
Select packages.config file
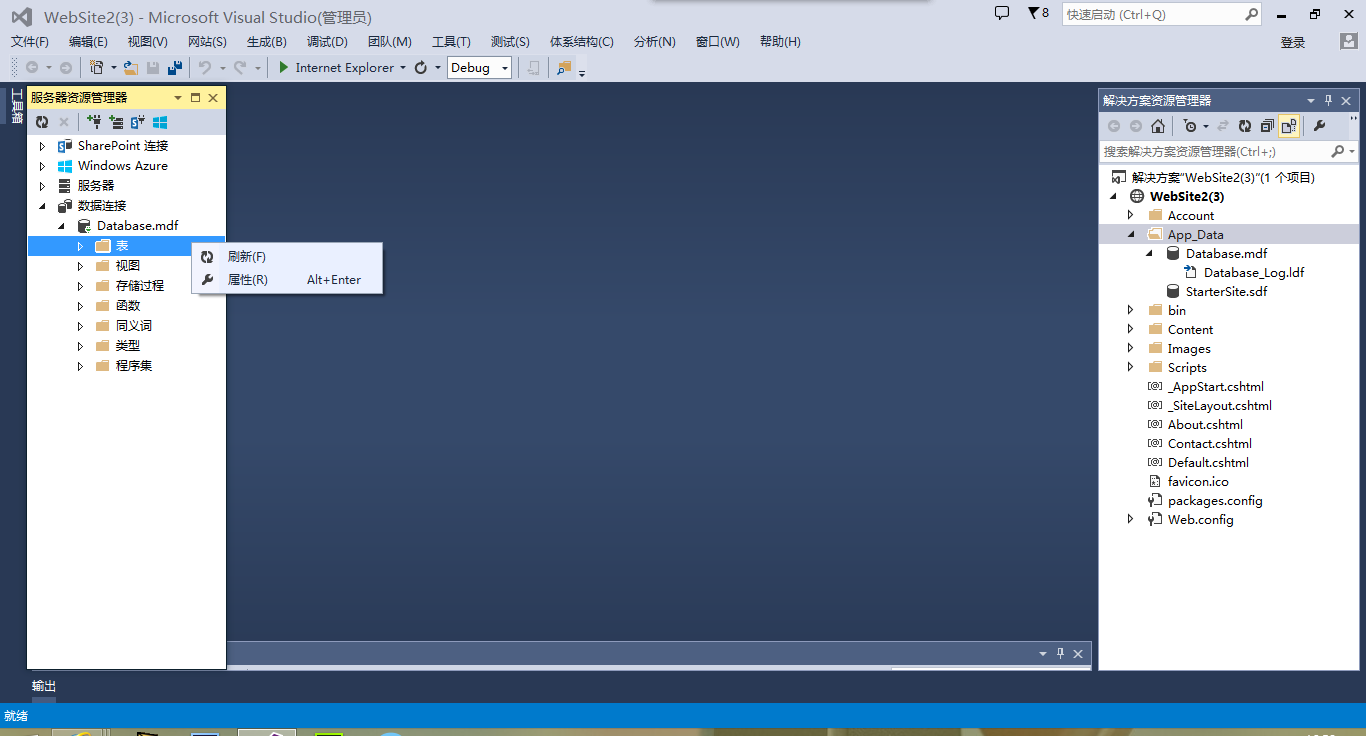click(1215, 500)
